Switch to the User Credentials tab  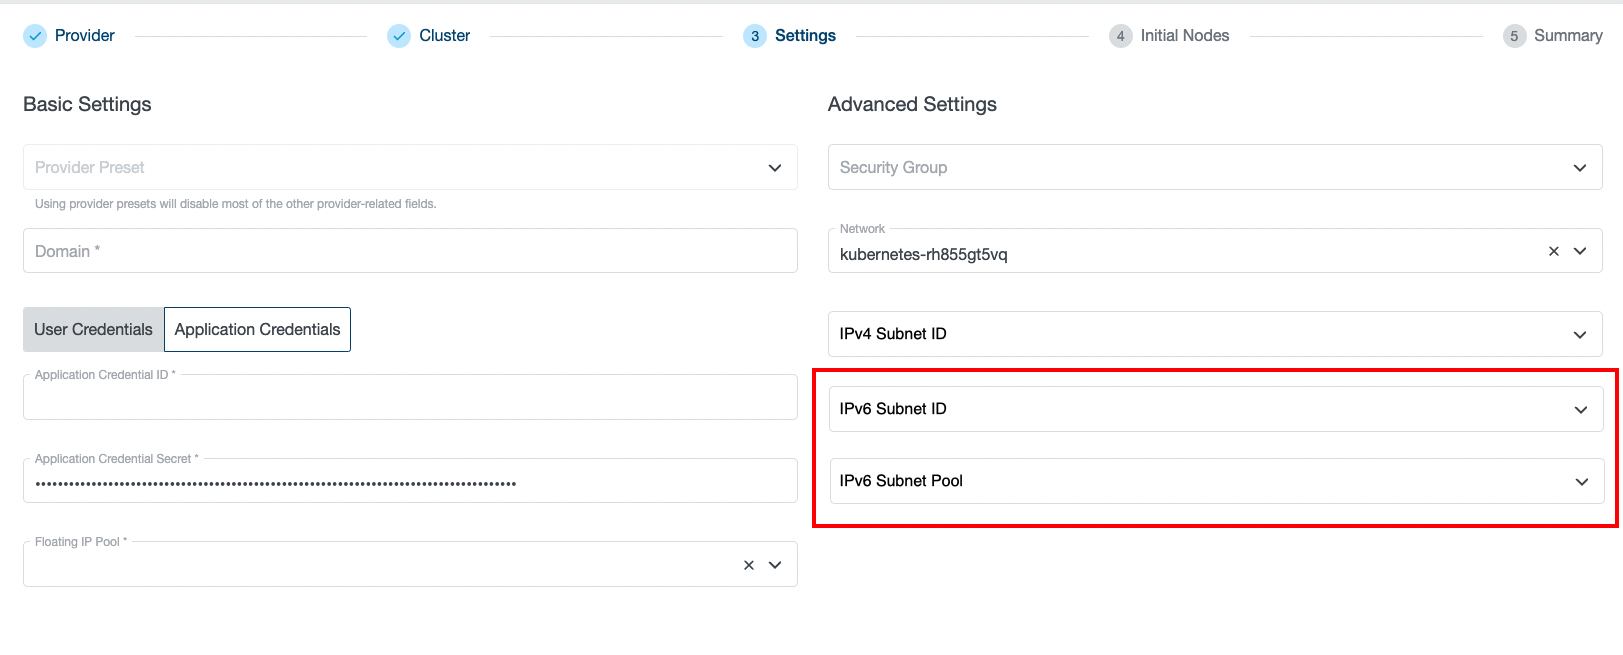[x=92, y=329]
